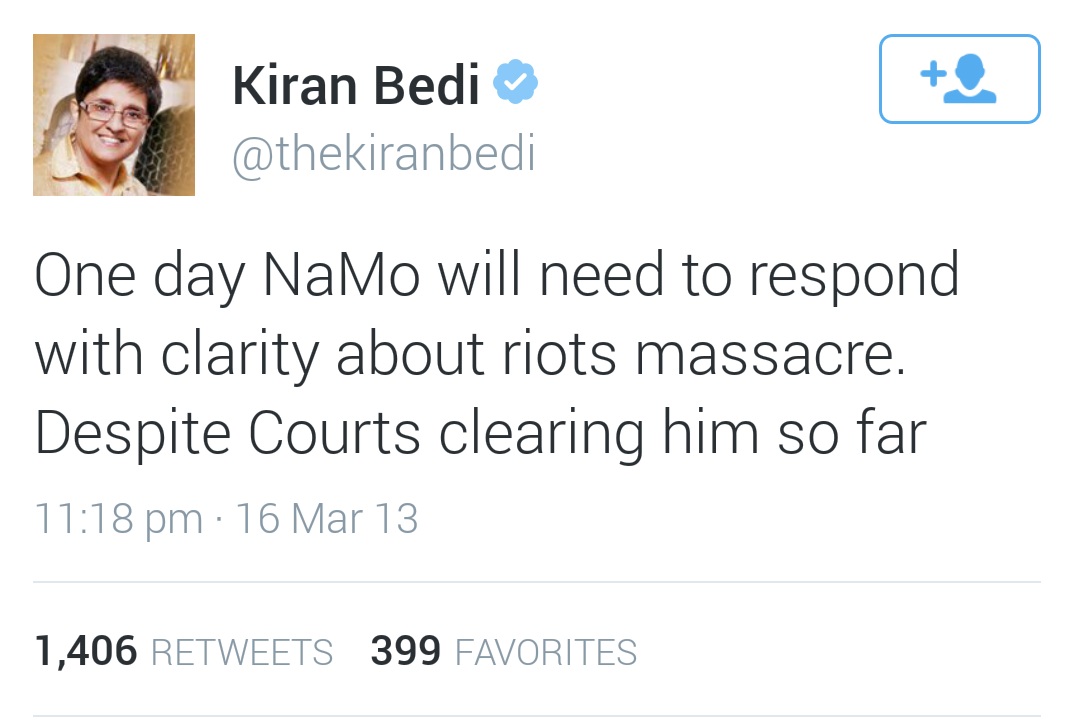This screenshot has height=727, width=1077.
Task: Follow Kiran Bedi using the top-right button
Action: (x=958, y=79)
